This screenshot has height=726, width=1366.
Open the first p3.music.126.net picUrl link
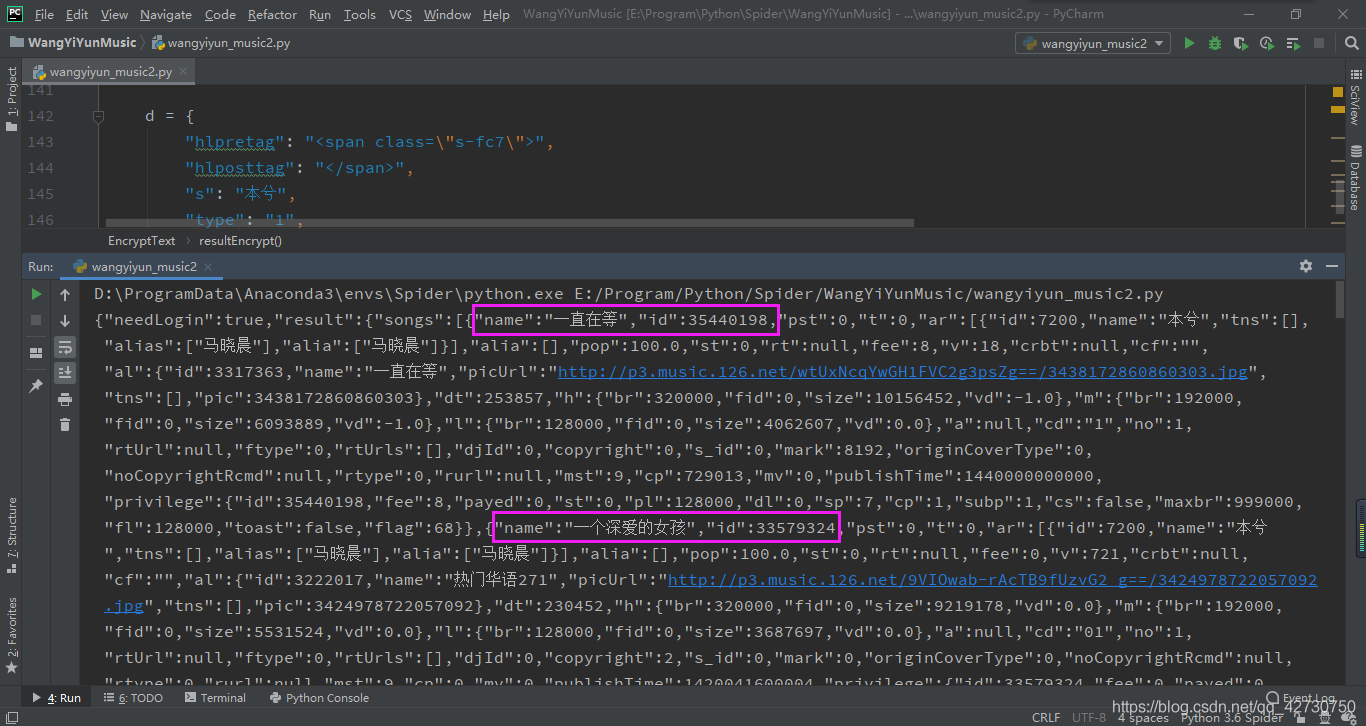coord(902,372)
